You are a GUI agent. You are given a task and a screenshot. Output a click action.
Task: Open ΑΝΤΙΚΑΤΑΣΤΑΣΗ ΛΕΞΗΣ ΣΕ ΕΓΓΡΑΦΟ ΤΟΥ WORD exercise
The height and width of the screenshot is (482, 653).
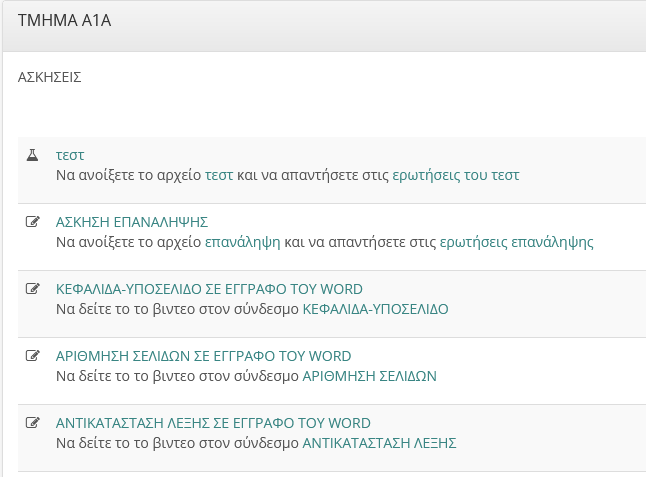click(x=213, y=423)
